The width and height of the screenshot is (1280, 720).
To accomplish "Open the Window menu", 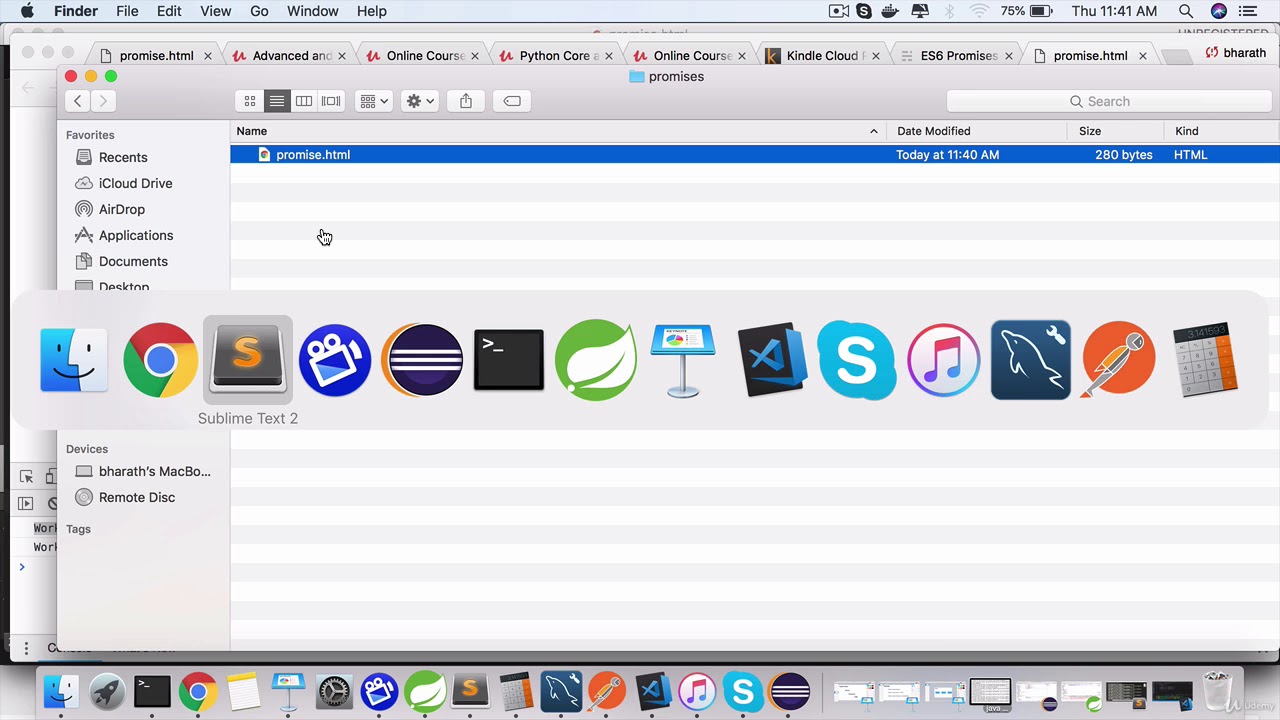I will tap(313, 11).
